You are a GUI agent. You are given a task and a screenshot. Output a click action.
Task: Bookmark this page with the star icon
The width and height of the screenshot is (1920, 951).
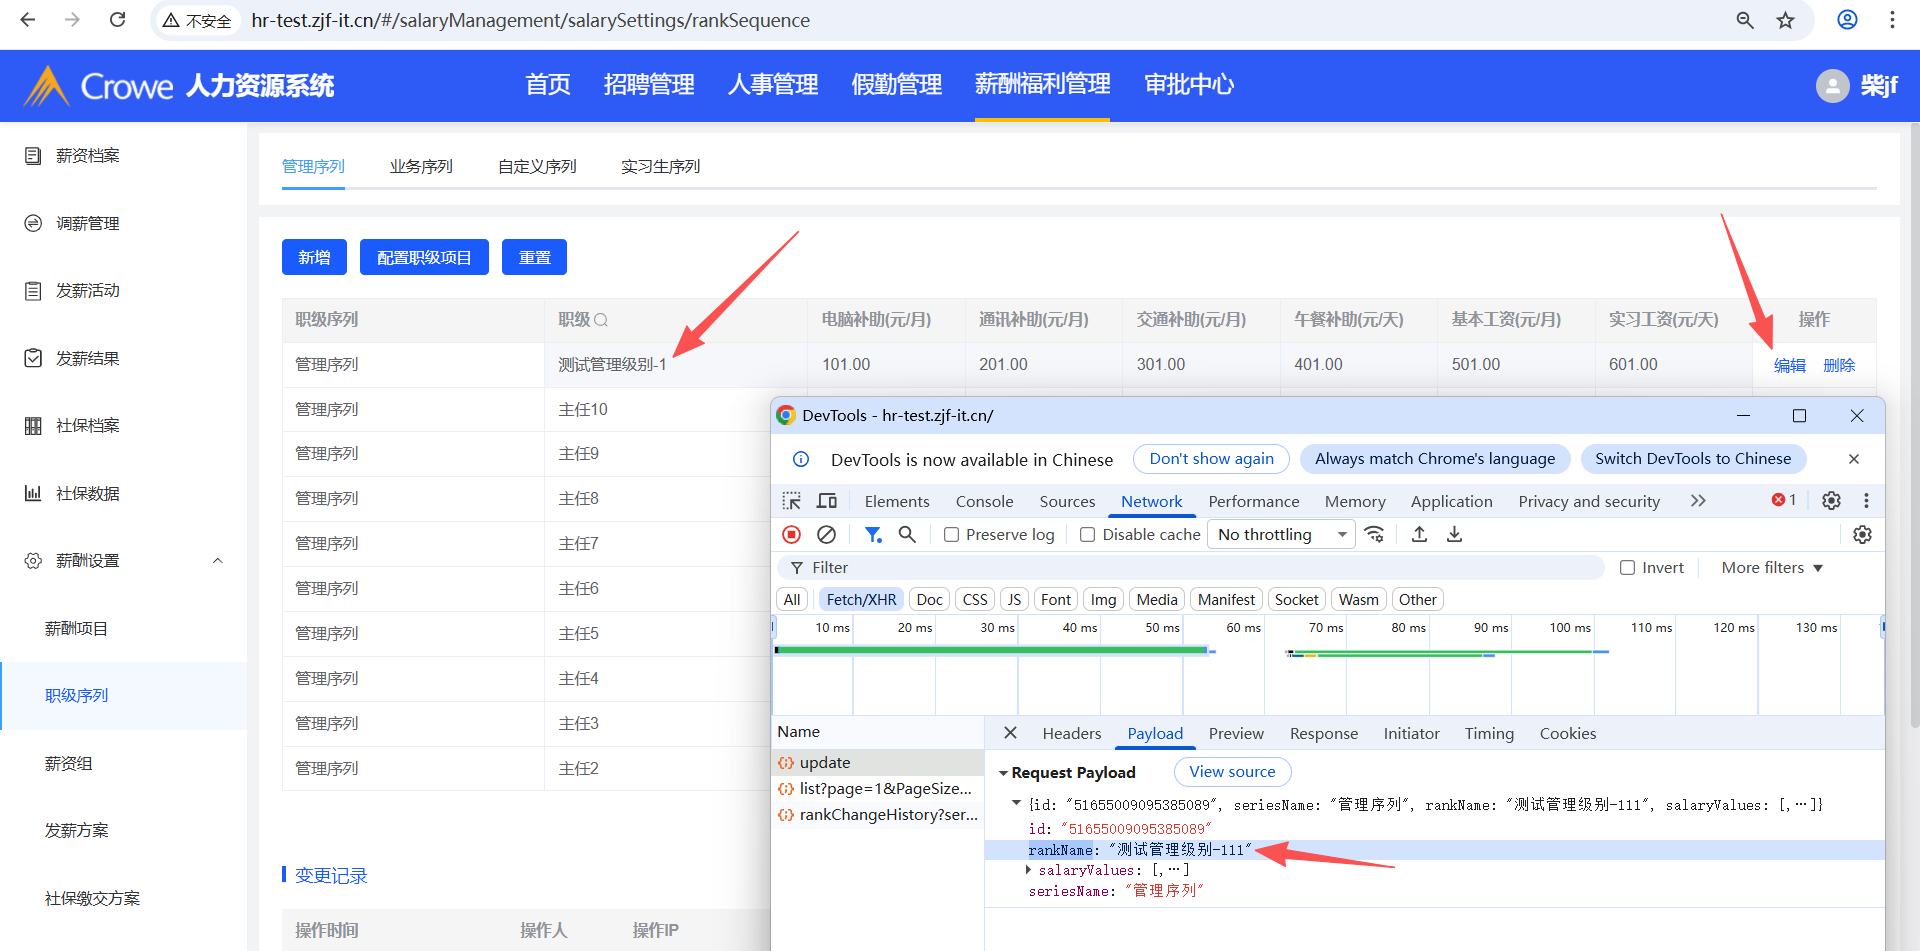click(x=1785, y=20)
